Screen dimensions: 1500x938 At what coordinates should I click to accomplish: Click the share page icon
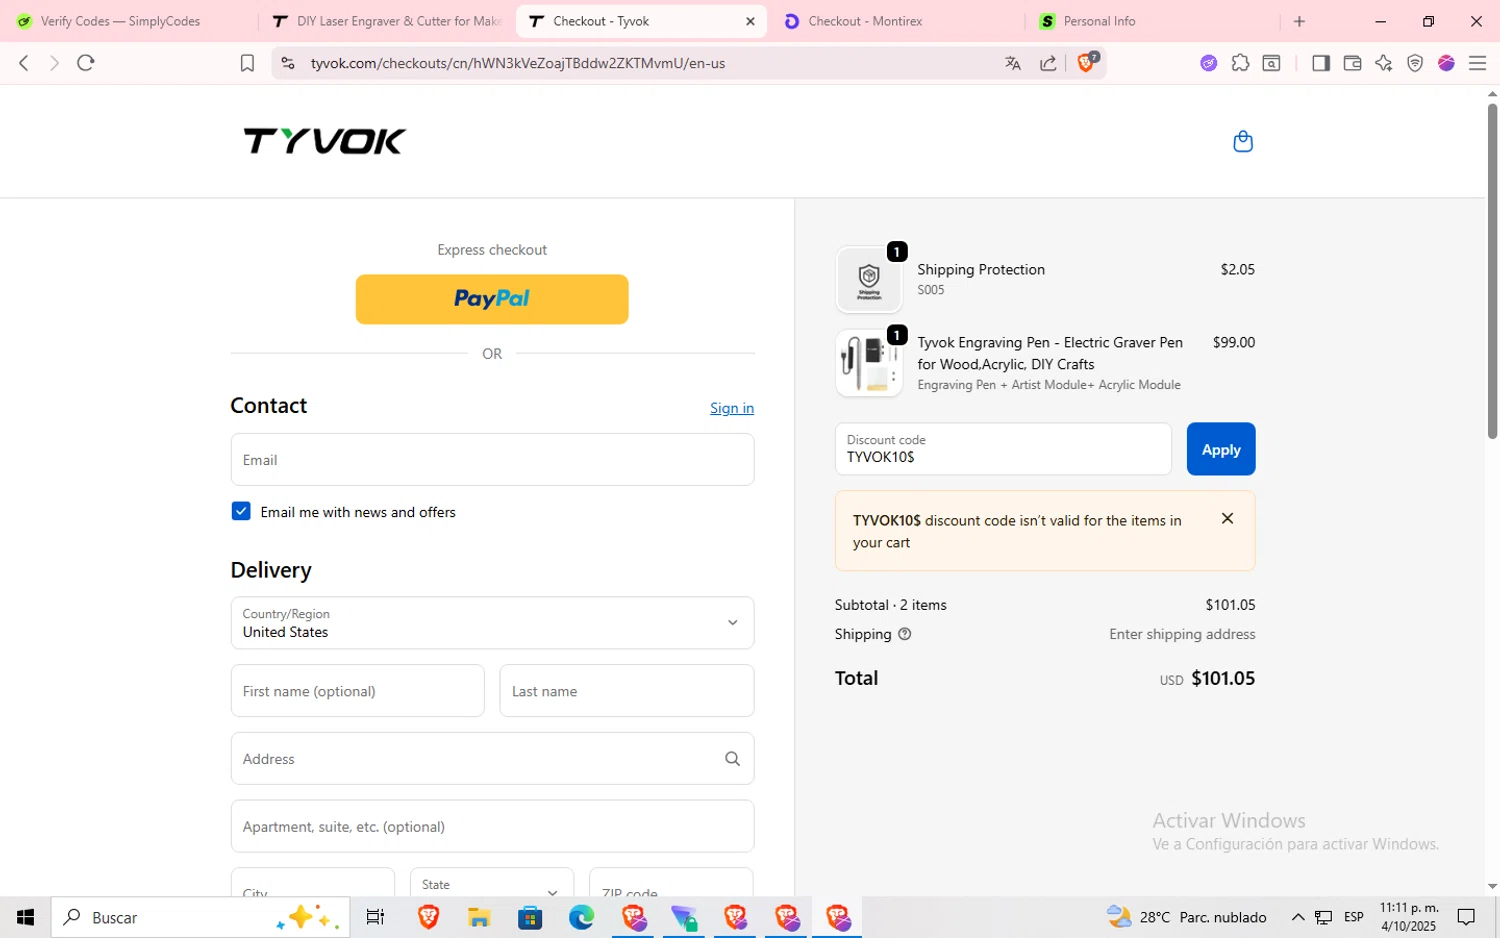[1048, 63]
